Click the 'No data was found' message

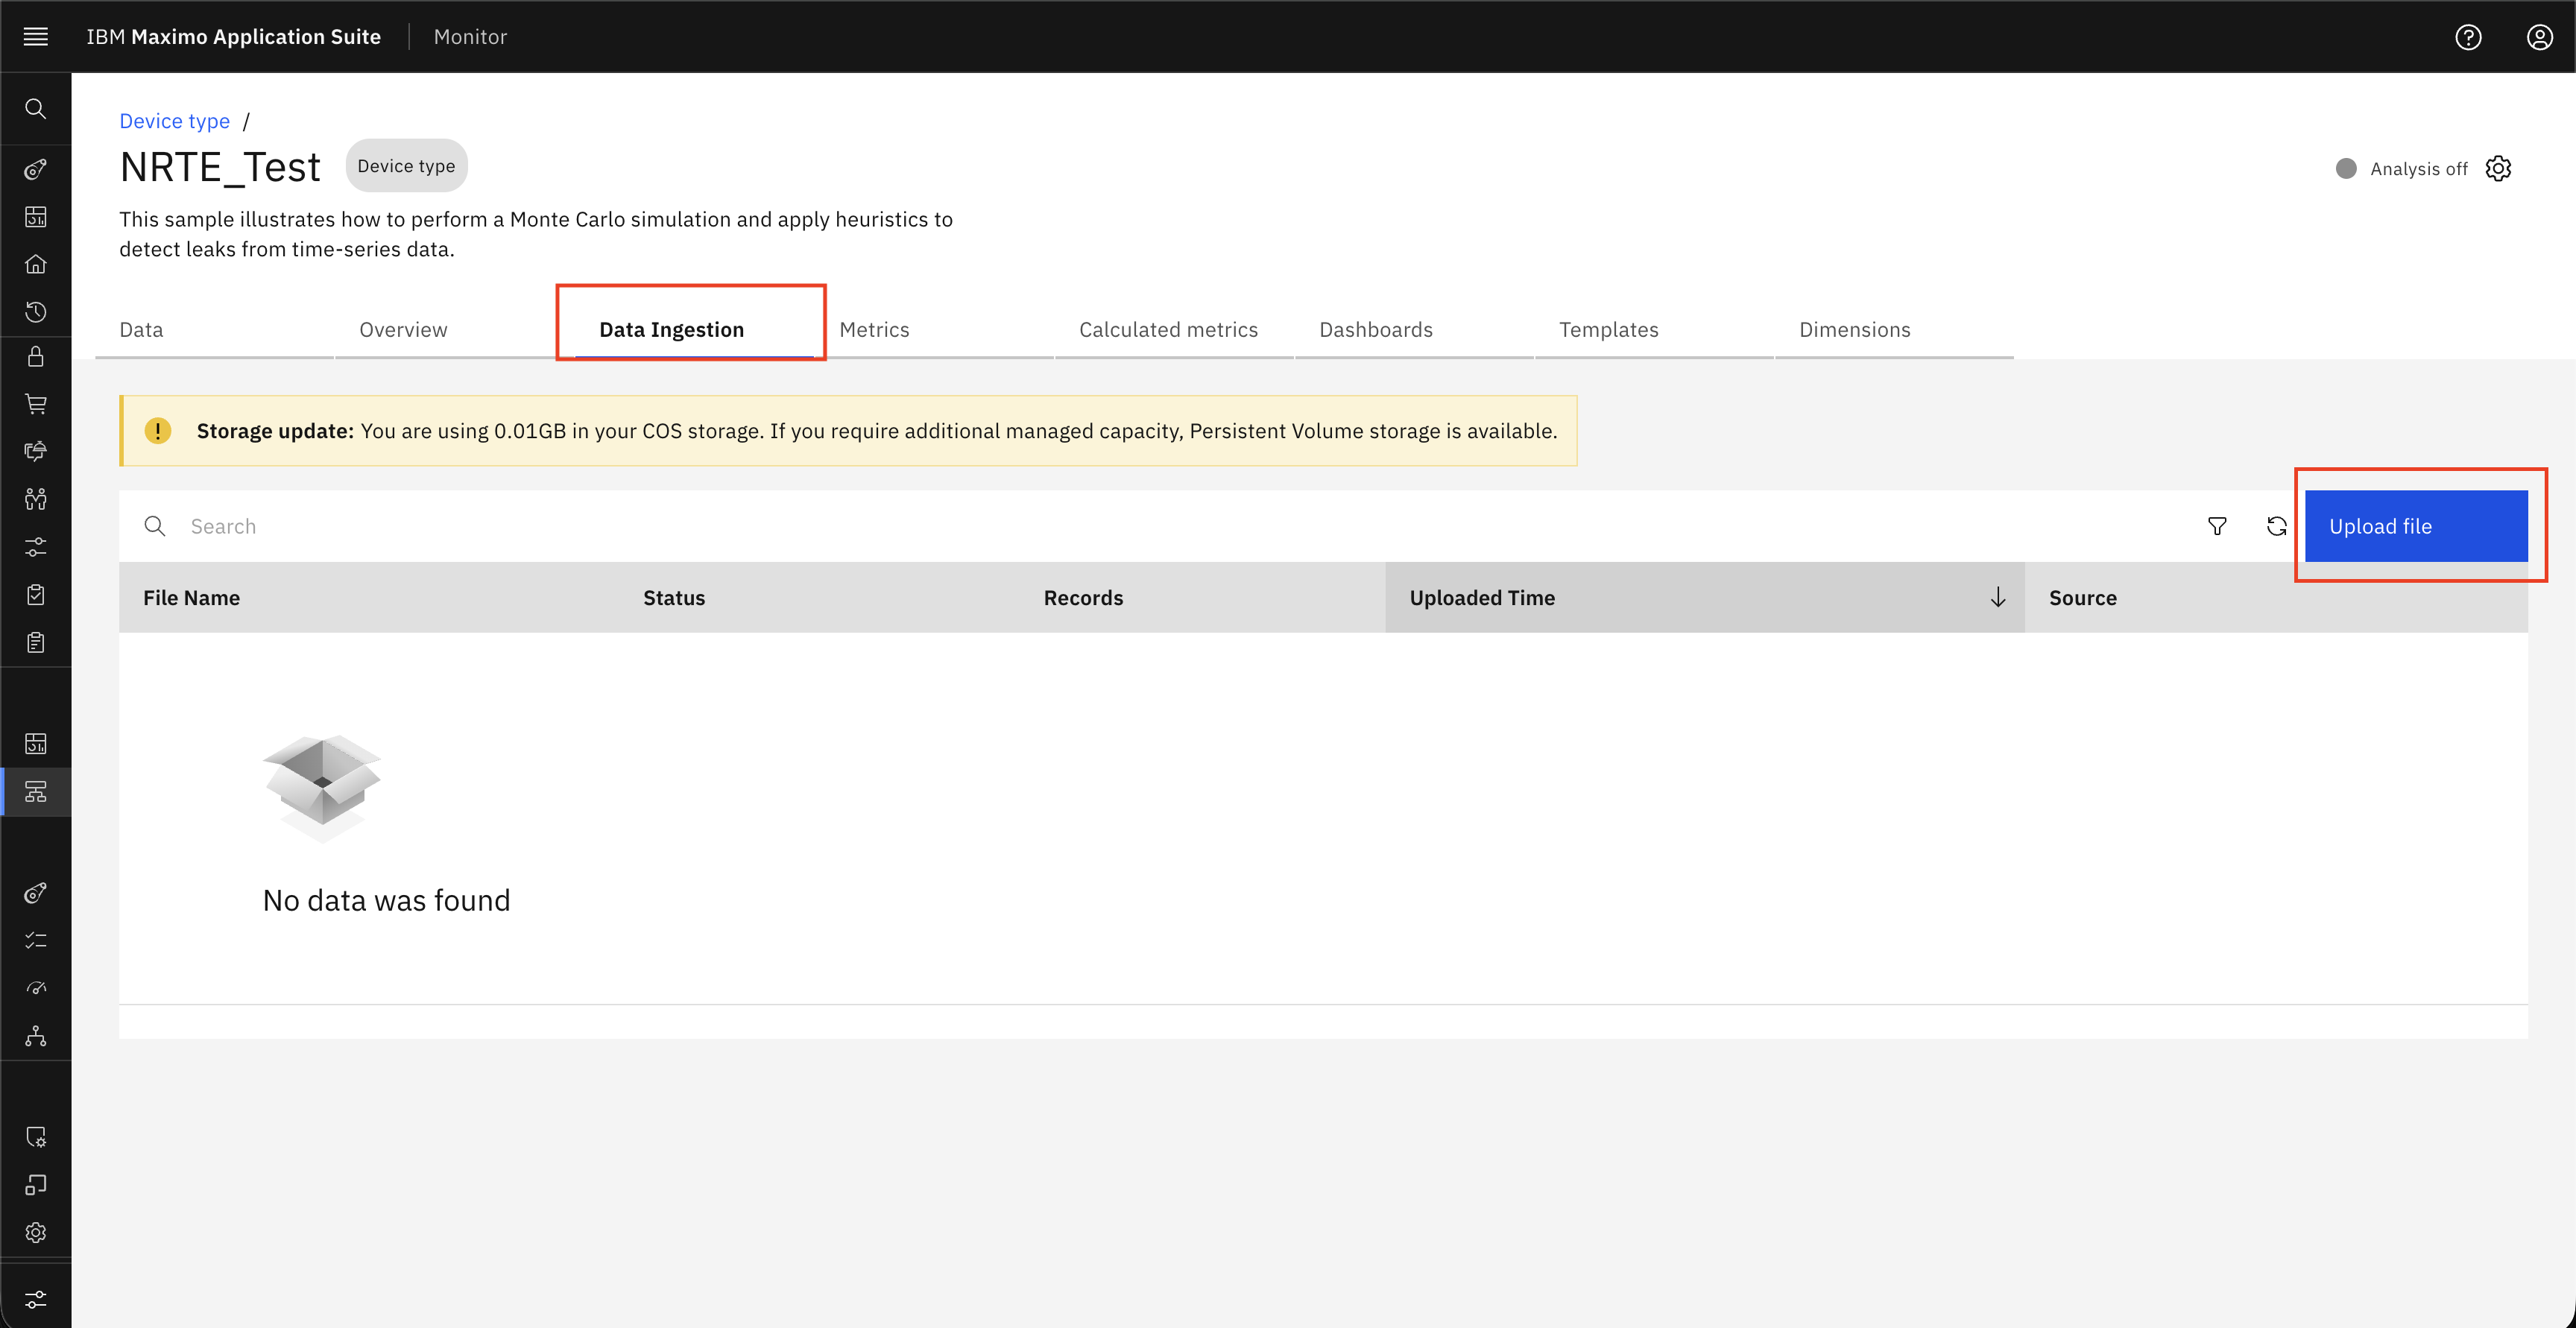(386, 900)
